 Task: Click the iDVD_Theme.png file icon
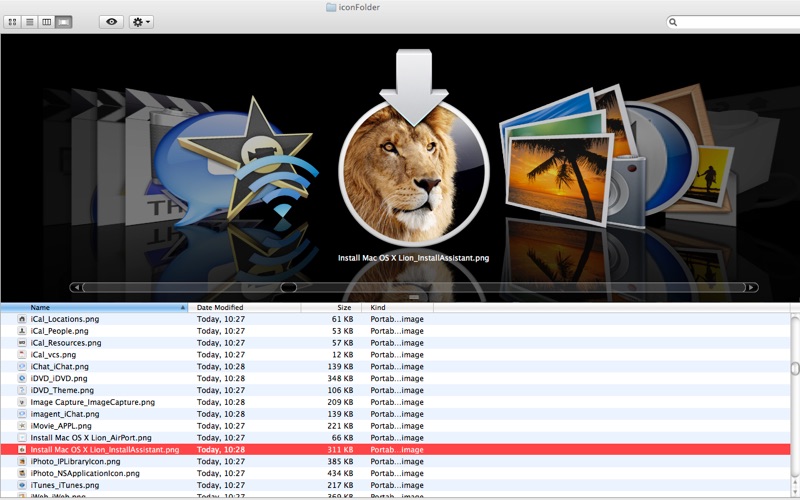pyautogui.click(x=22, y=390)
